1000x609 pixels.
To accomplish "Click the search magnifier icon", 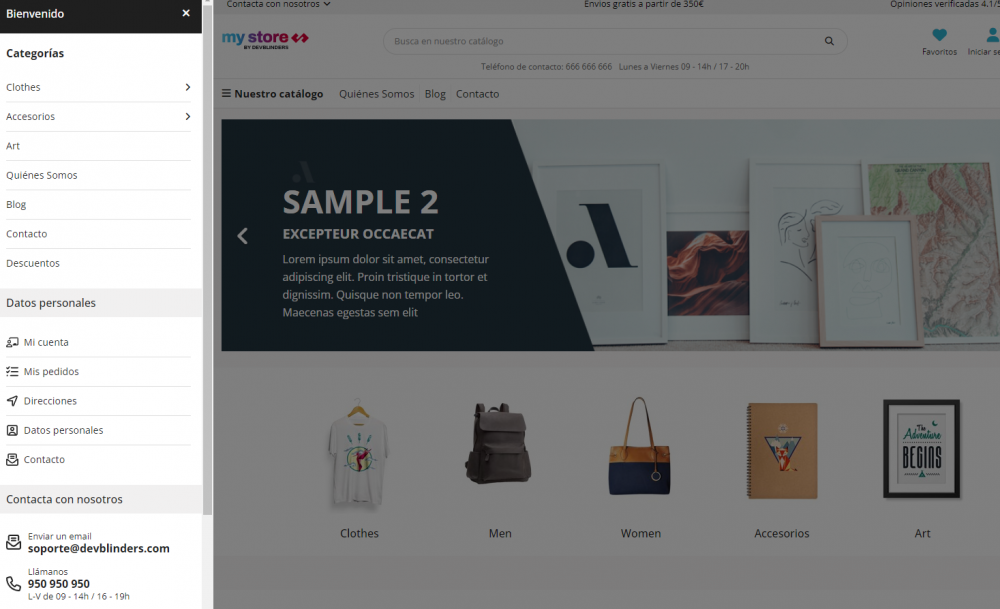I will 829,41.
